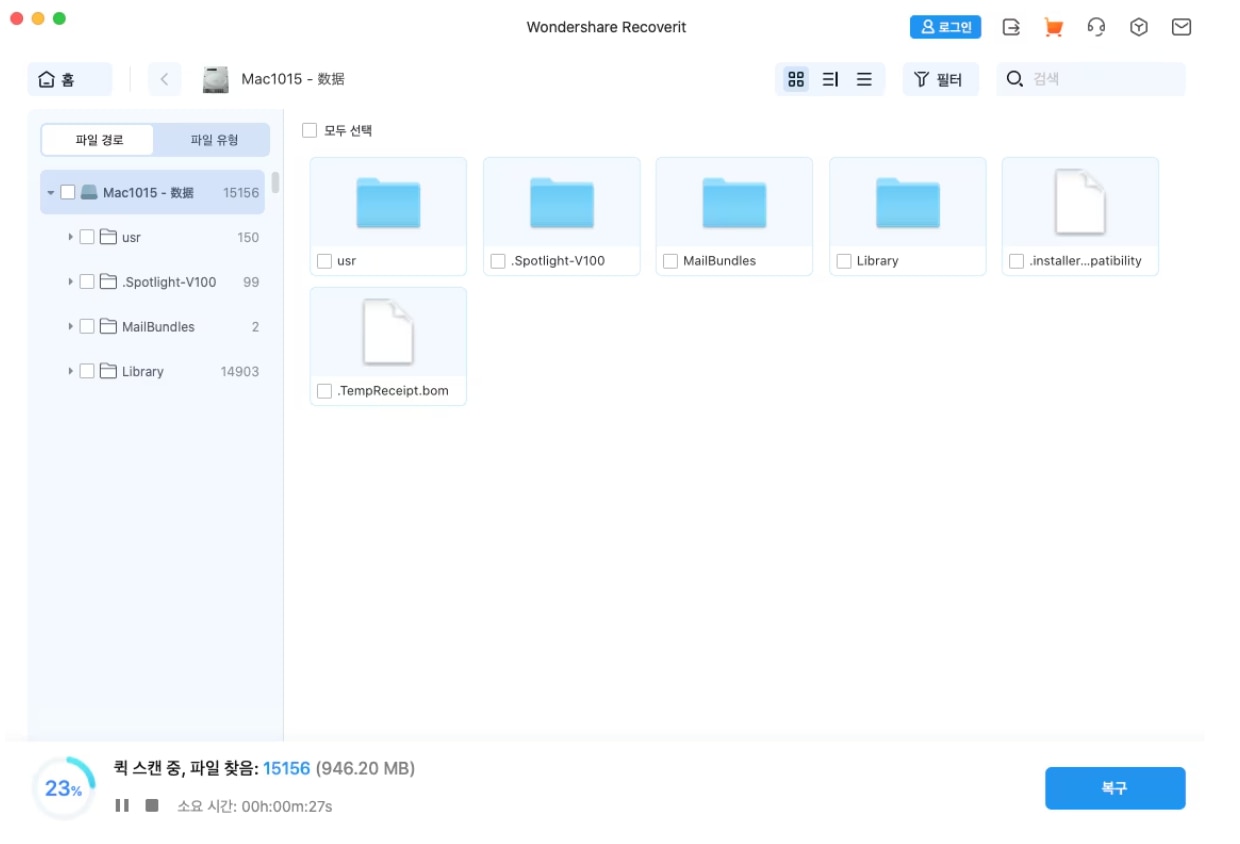Open the 필터 filter button
Viewport: 1240px width, 844px height.
(x=939, y=79)
